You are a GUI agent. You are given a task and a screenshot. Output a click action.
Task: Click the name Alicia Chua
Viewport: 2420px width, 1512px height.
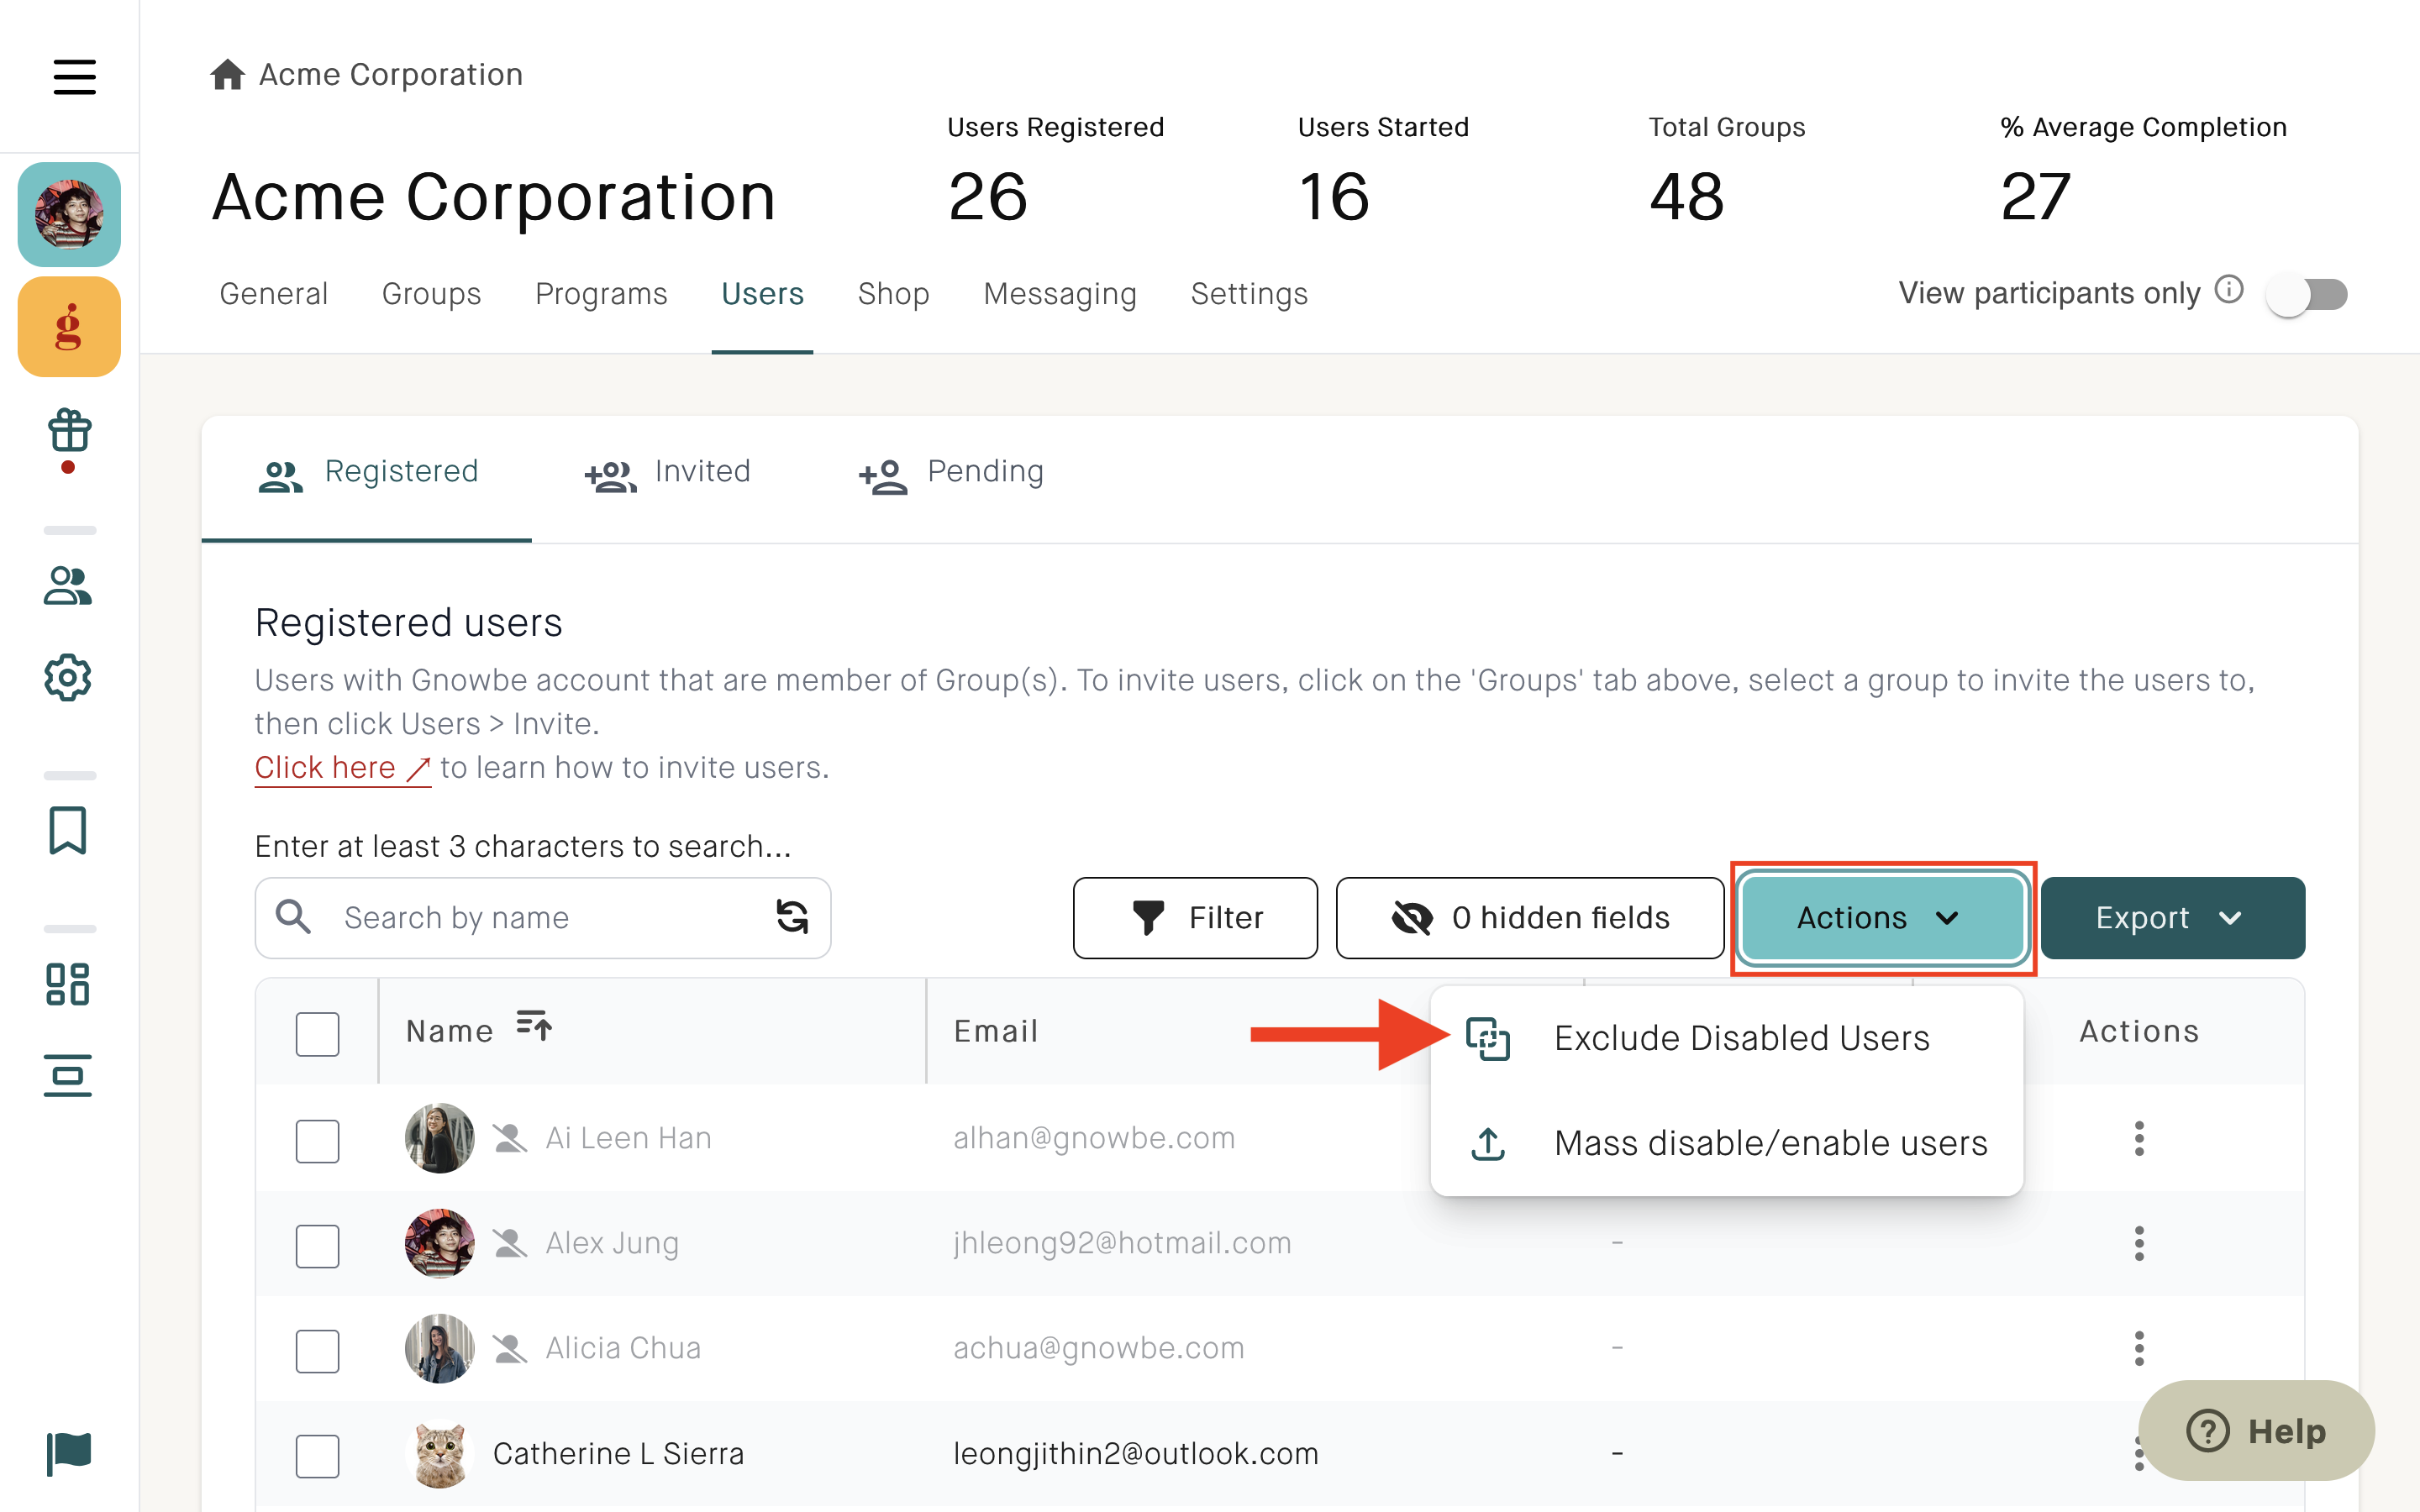[x=623, y=1348]
